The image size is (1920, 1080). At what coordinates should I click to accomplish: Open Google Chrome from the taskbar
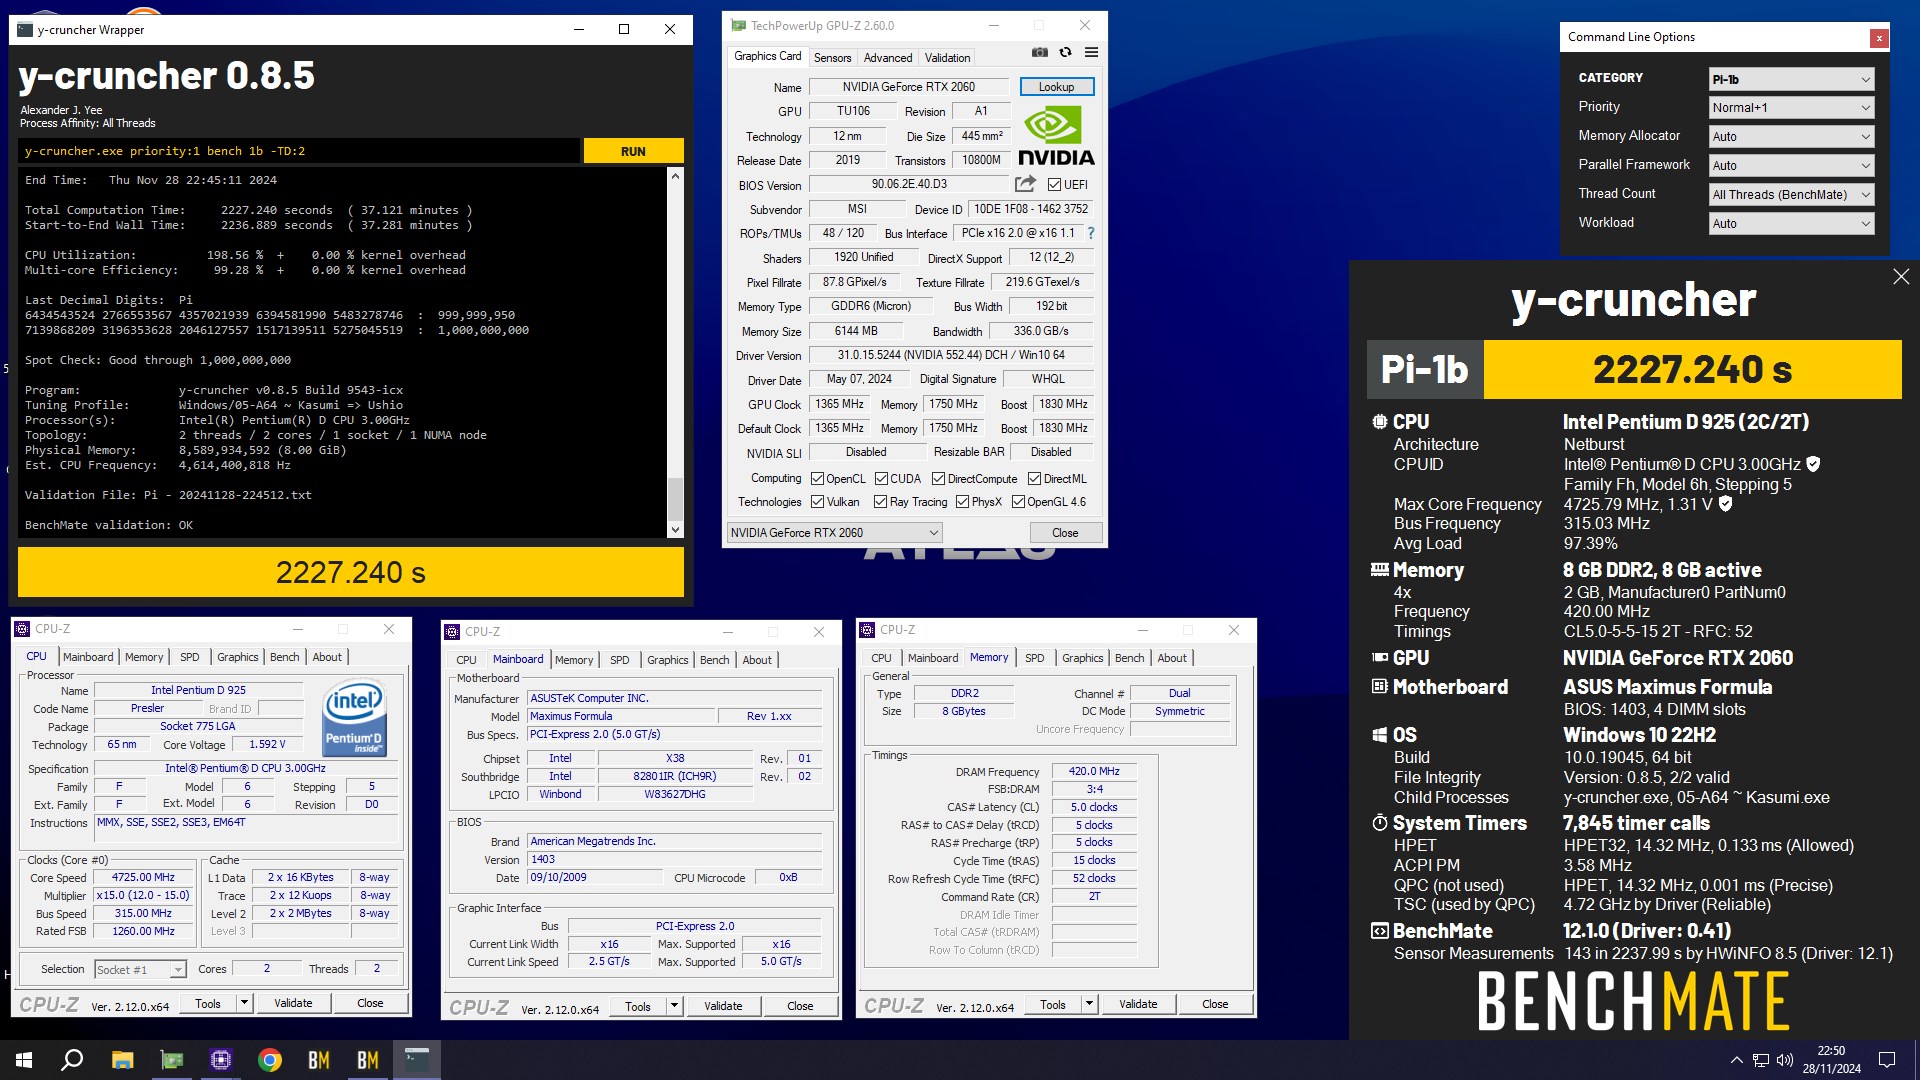[x=270, y=1060]
